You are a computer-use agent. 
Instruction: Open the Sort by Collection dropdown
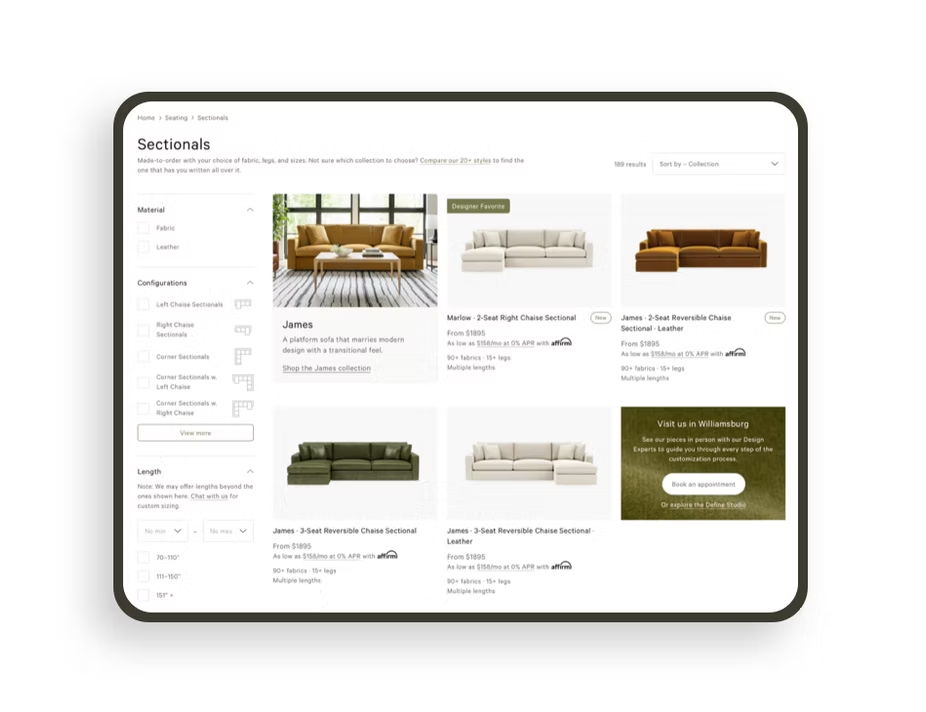[719, 164]
